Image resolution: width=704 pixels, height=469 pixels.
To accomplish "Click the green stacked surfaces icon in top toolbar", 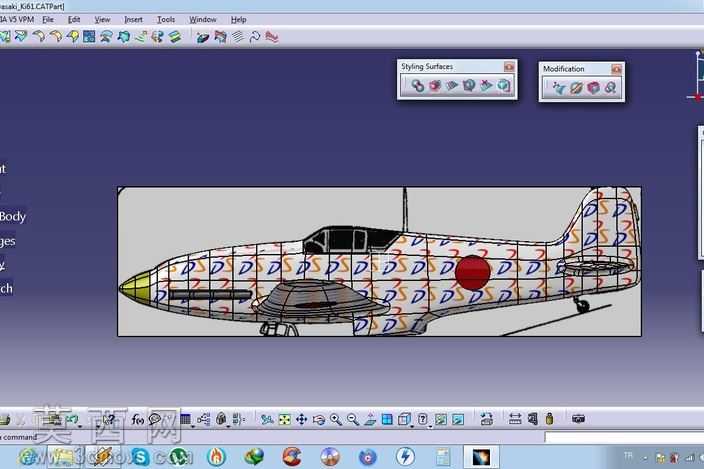I will tap(175, 37).
